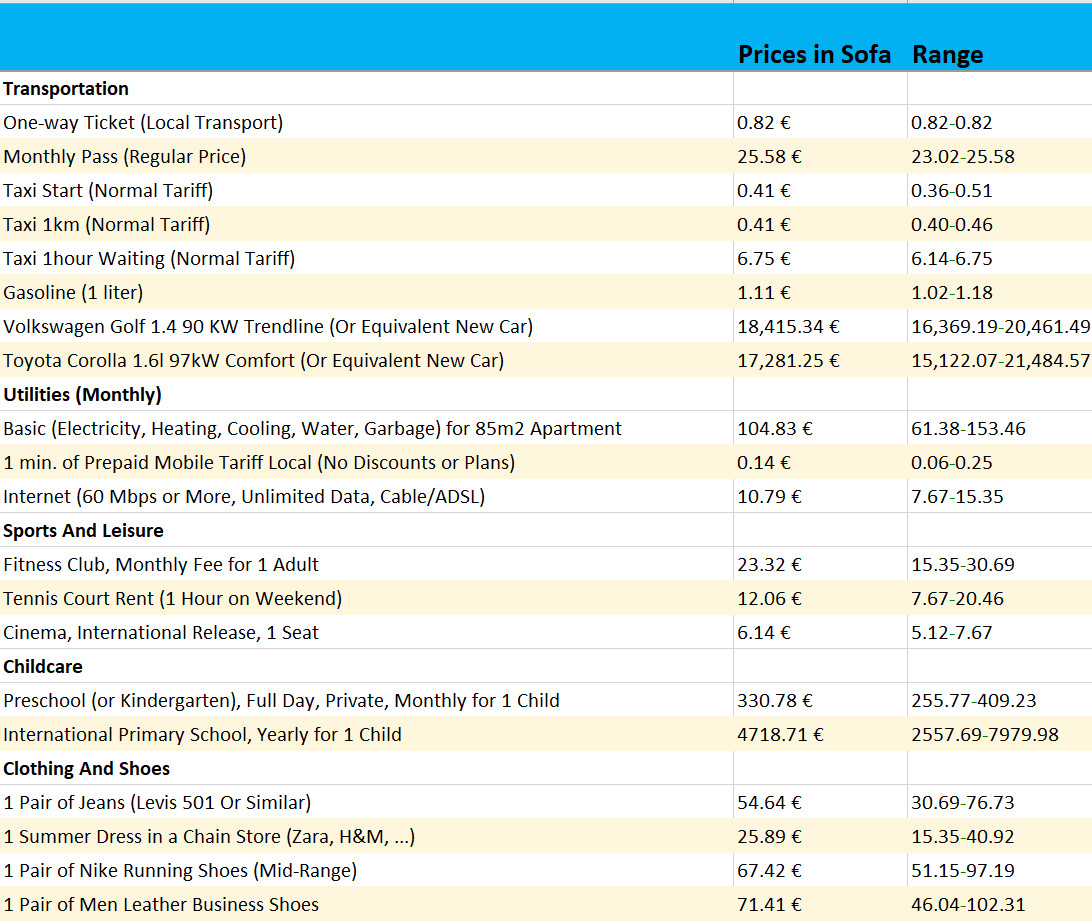Select the Monthly Pass (Regular Price) row label

(125, 157)
